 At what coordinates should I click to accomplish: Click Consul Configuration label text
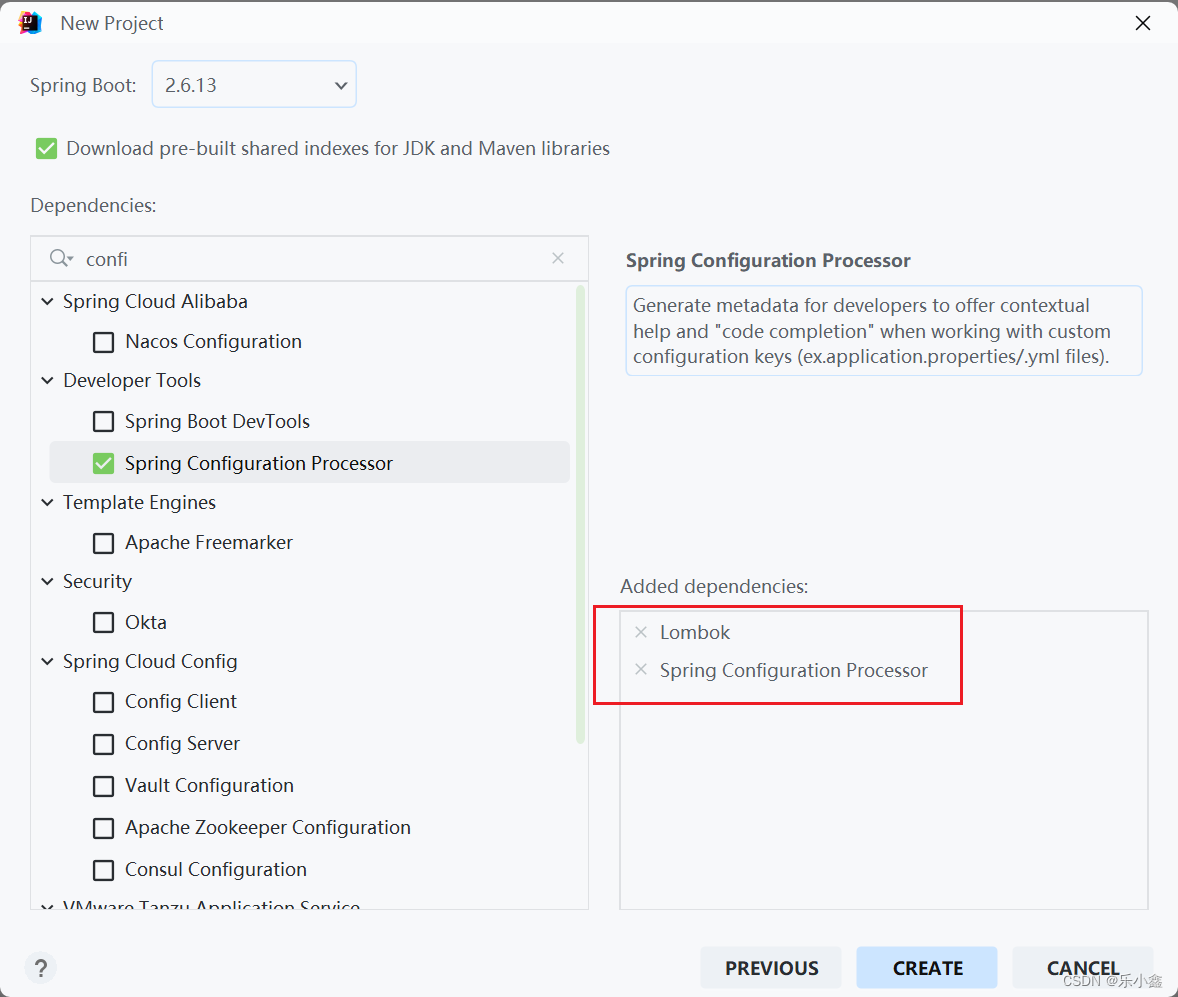pos(216,870)
